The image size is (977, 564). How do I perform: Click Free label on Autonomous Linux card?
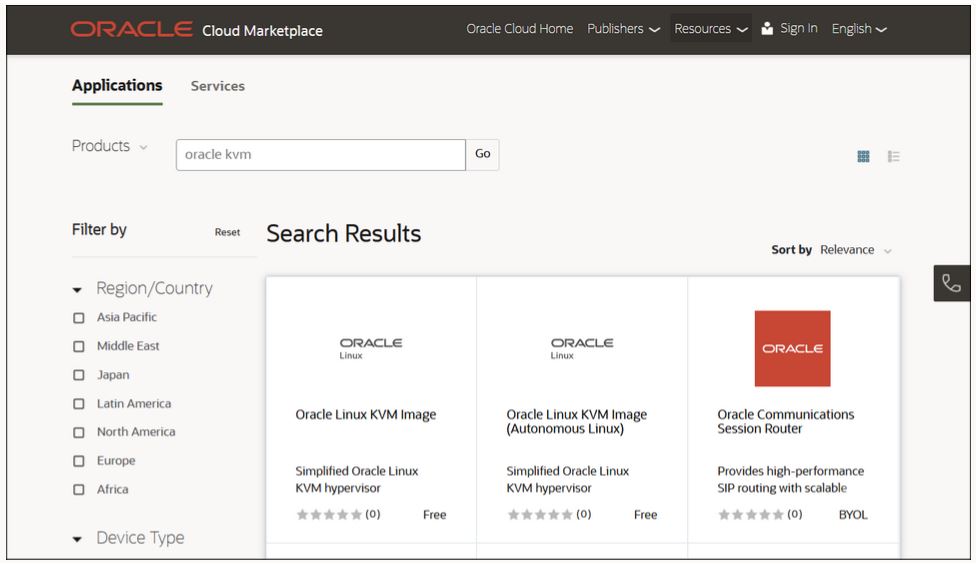click(x=646, y=515)
